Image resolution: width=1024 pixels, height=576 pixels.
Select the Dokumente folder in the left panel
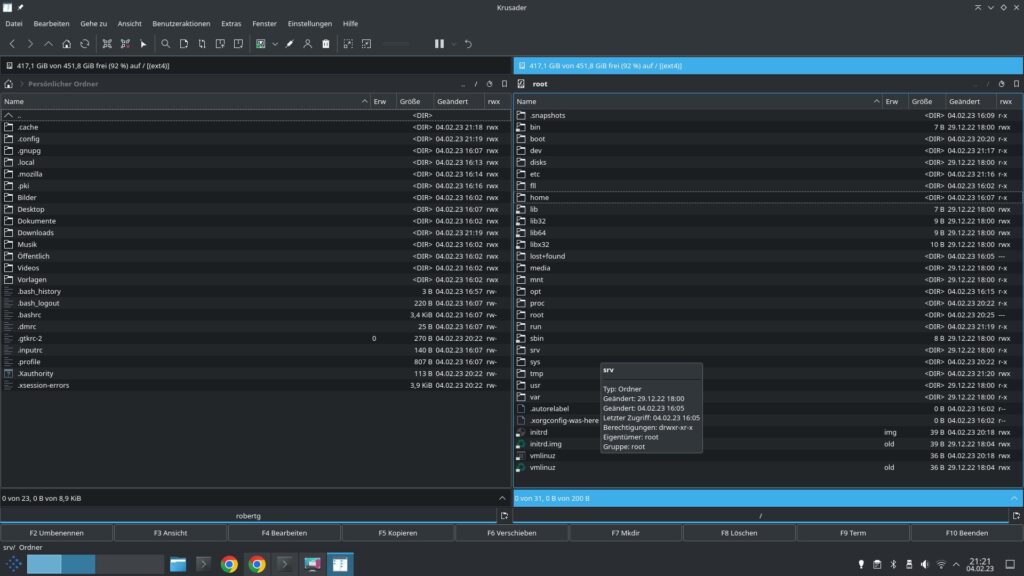pos(255,221)
